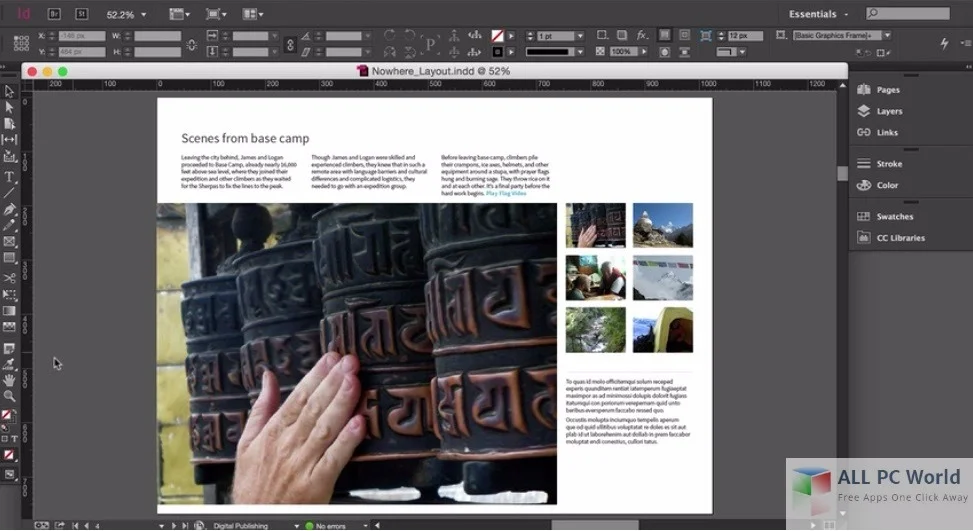Click the search field in top bar

coord(908,13)
